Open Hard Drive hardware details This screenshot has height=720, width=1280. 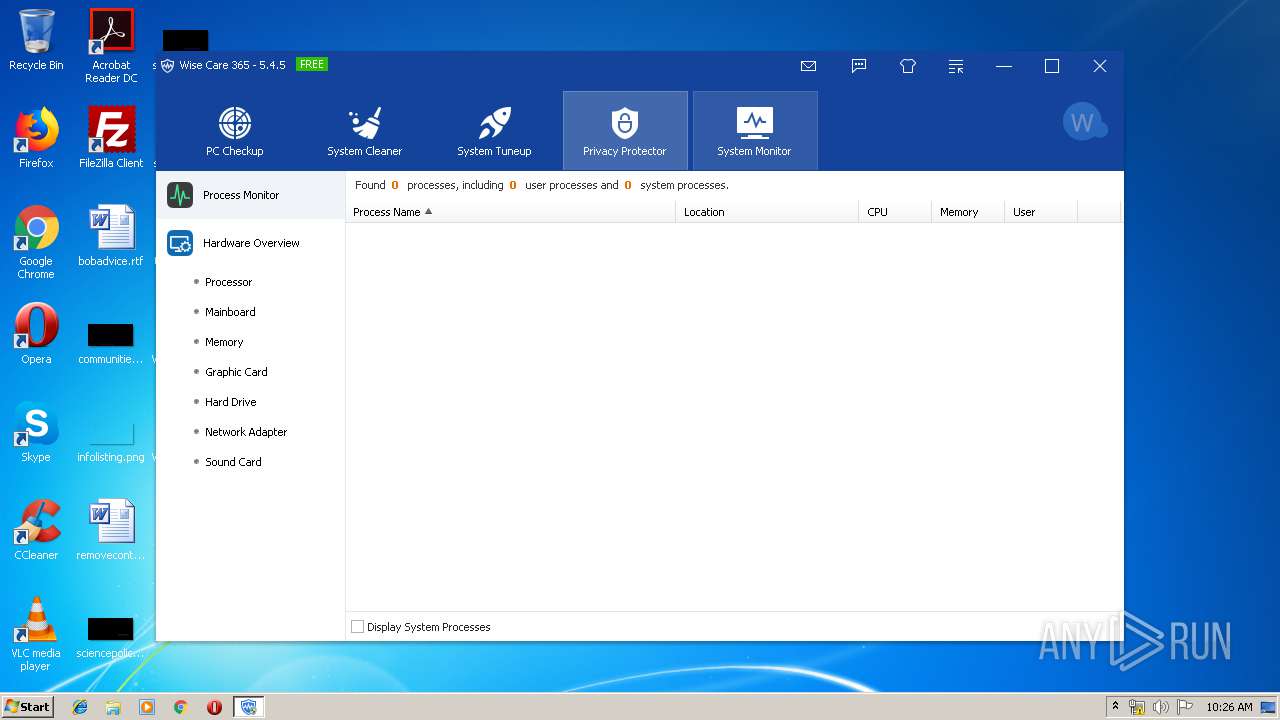coord(230,402)
